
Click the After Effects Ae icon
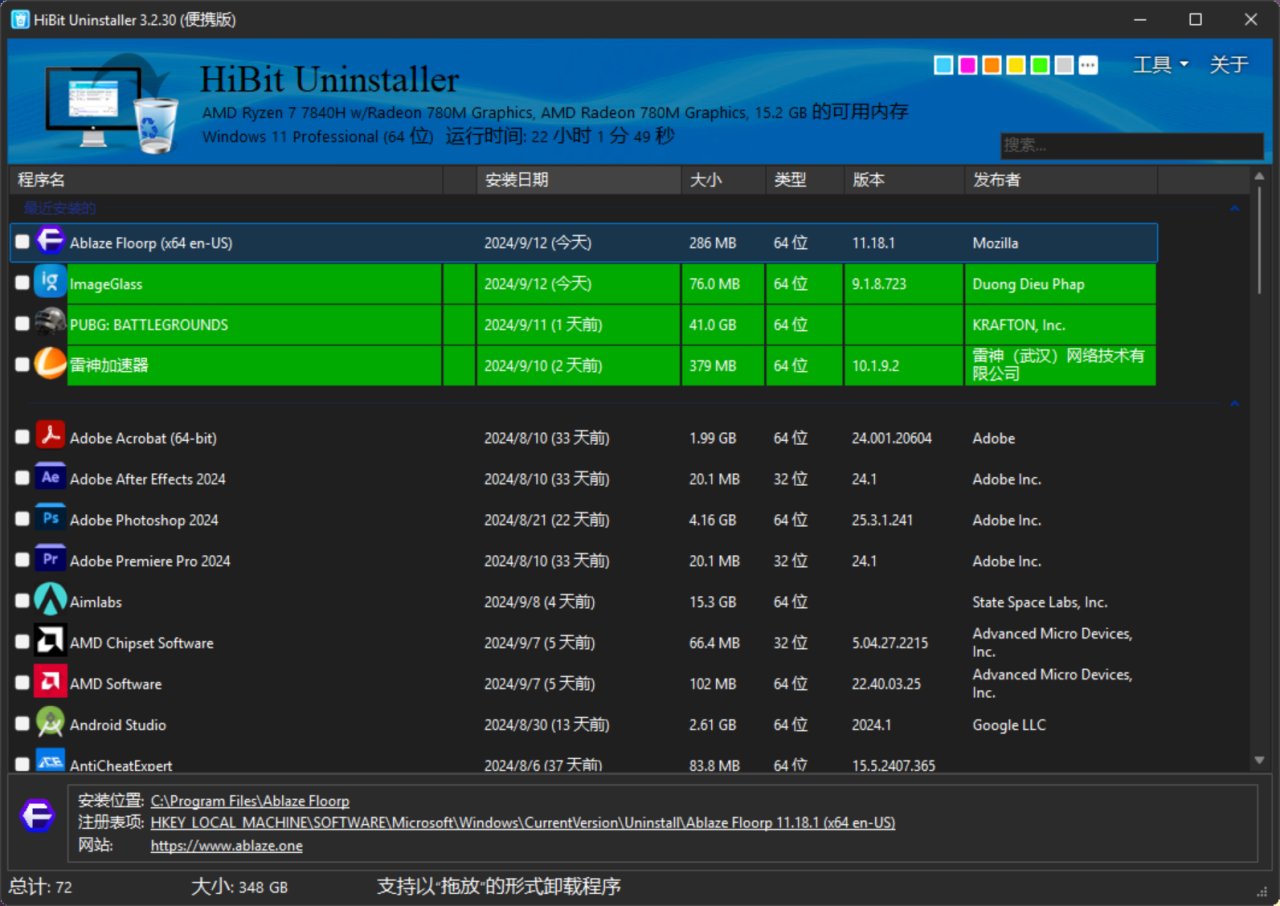pyautogui.click(x=50, y=478)
